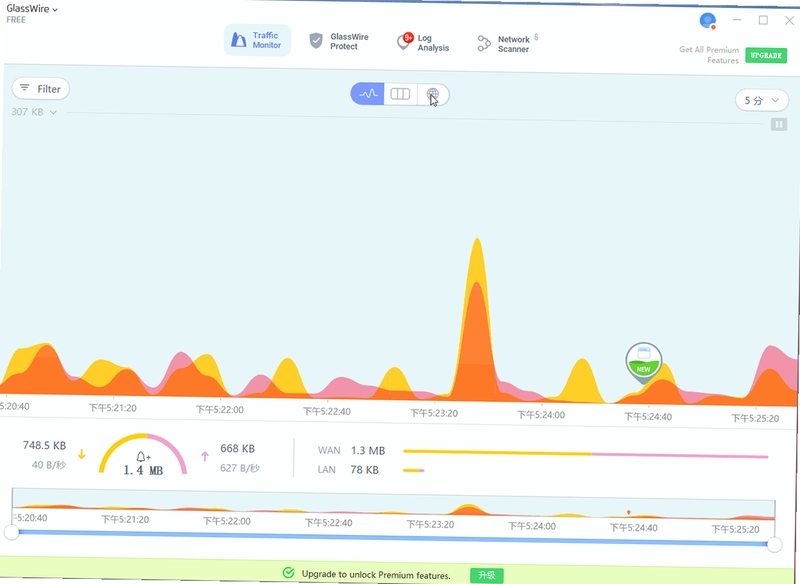This screenshot has height=584, width=800.
Task: Click the Network Scanner nodes icon
Action: click(483, 43)
